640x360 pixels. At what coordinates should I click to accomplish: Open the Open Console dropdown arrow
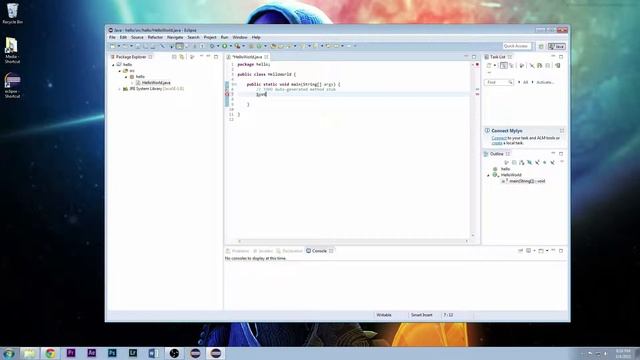547,251
